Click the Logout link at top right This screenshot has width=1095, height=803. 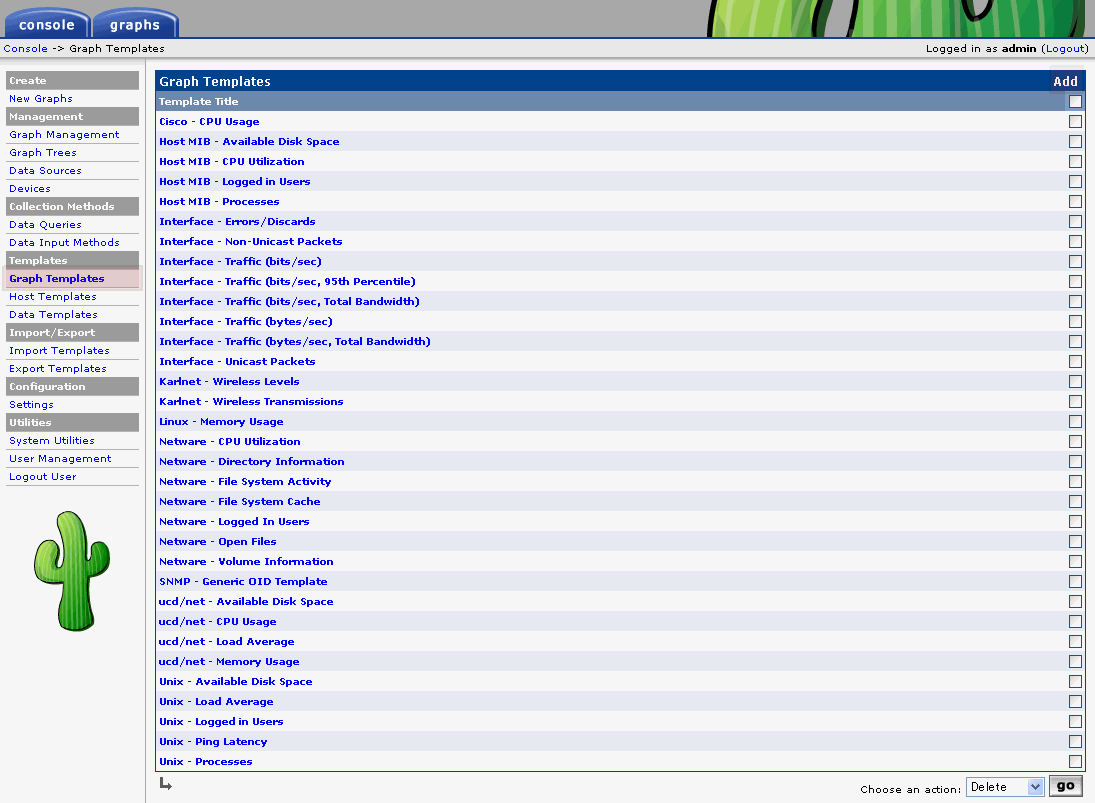tap(1064, 48)
